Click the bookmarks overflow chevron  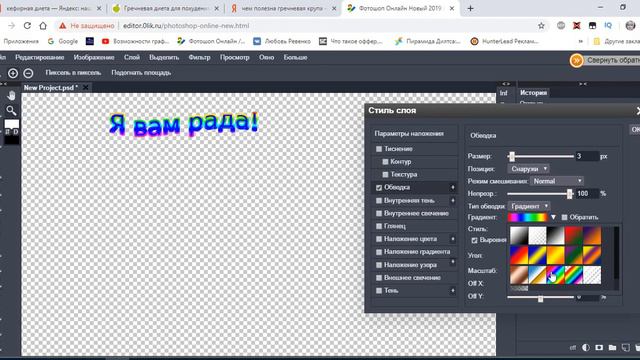coord(580,41)
